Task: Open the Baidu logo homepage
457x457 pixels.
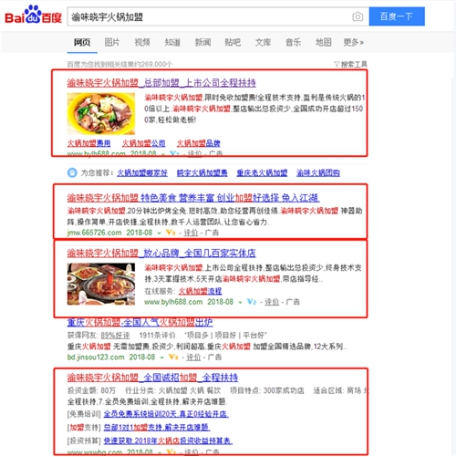Action: pos(33,15)
